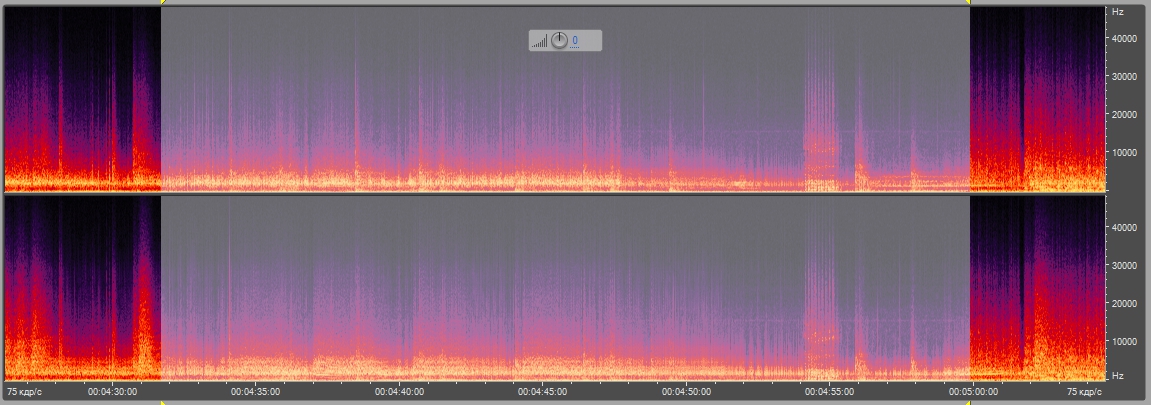Click 00:04:45:00 on the time ruler

(x=542, y=392)
